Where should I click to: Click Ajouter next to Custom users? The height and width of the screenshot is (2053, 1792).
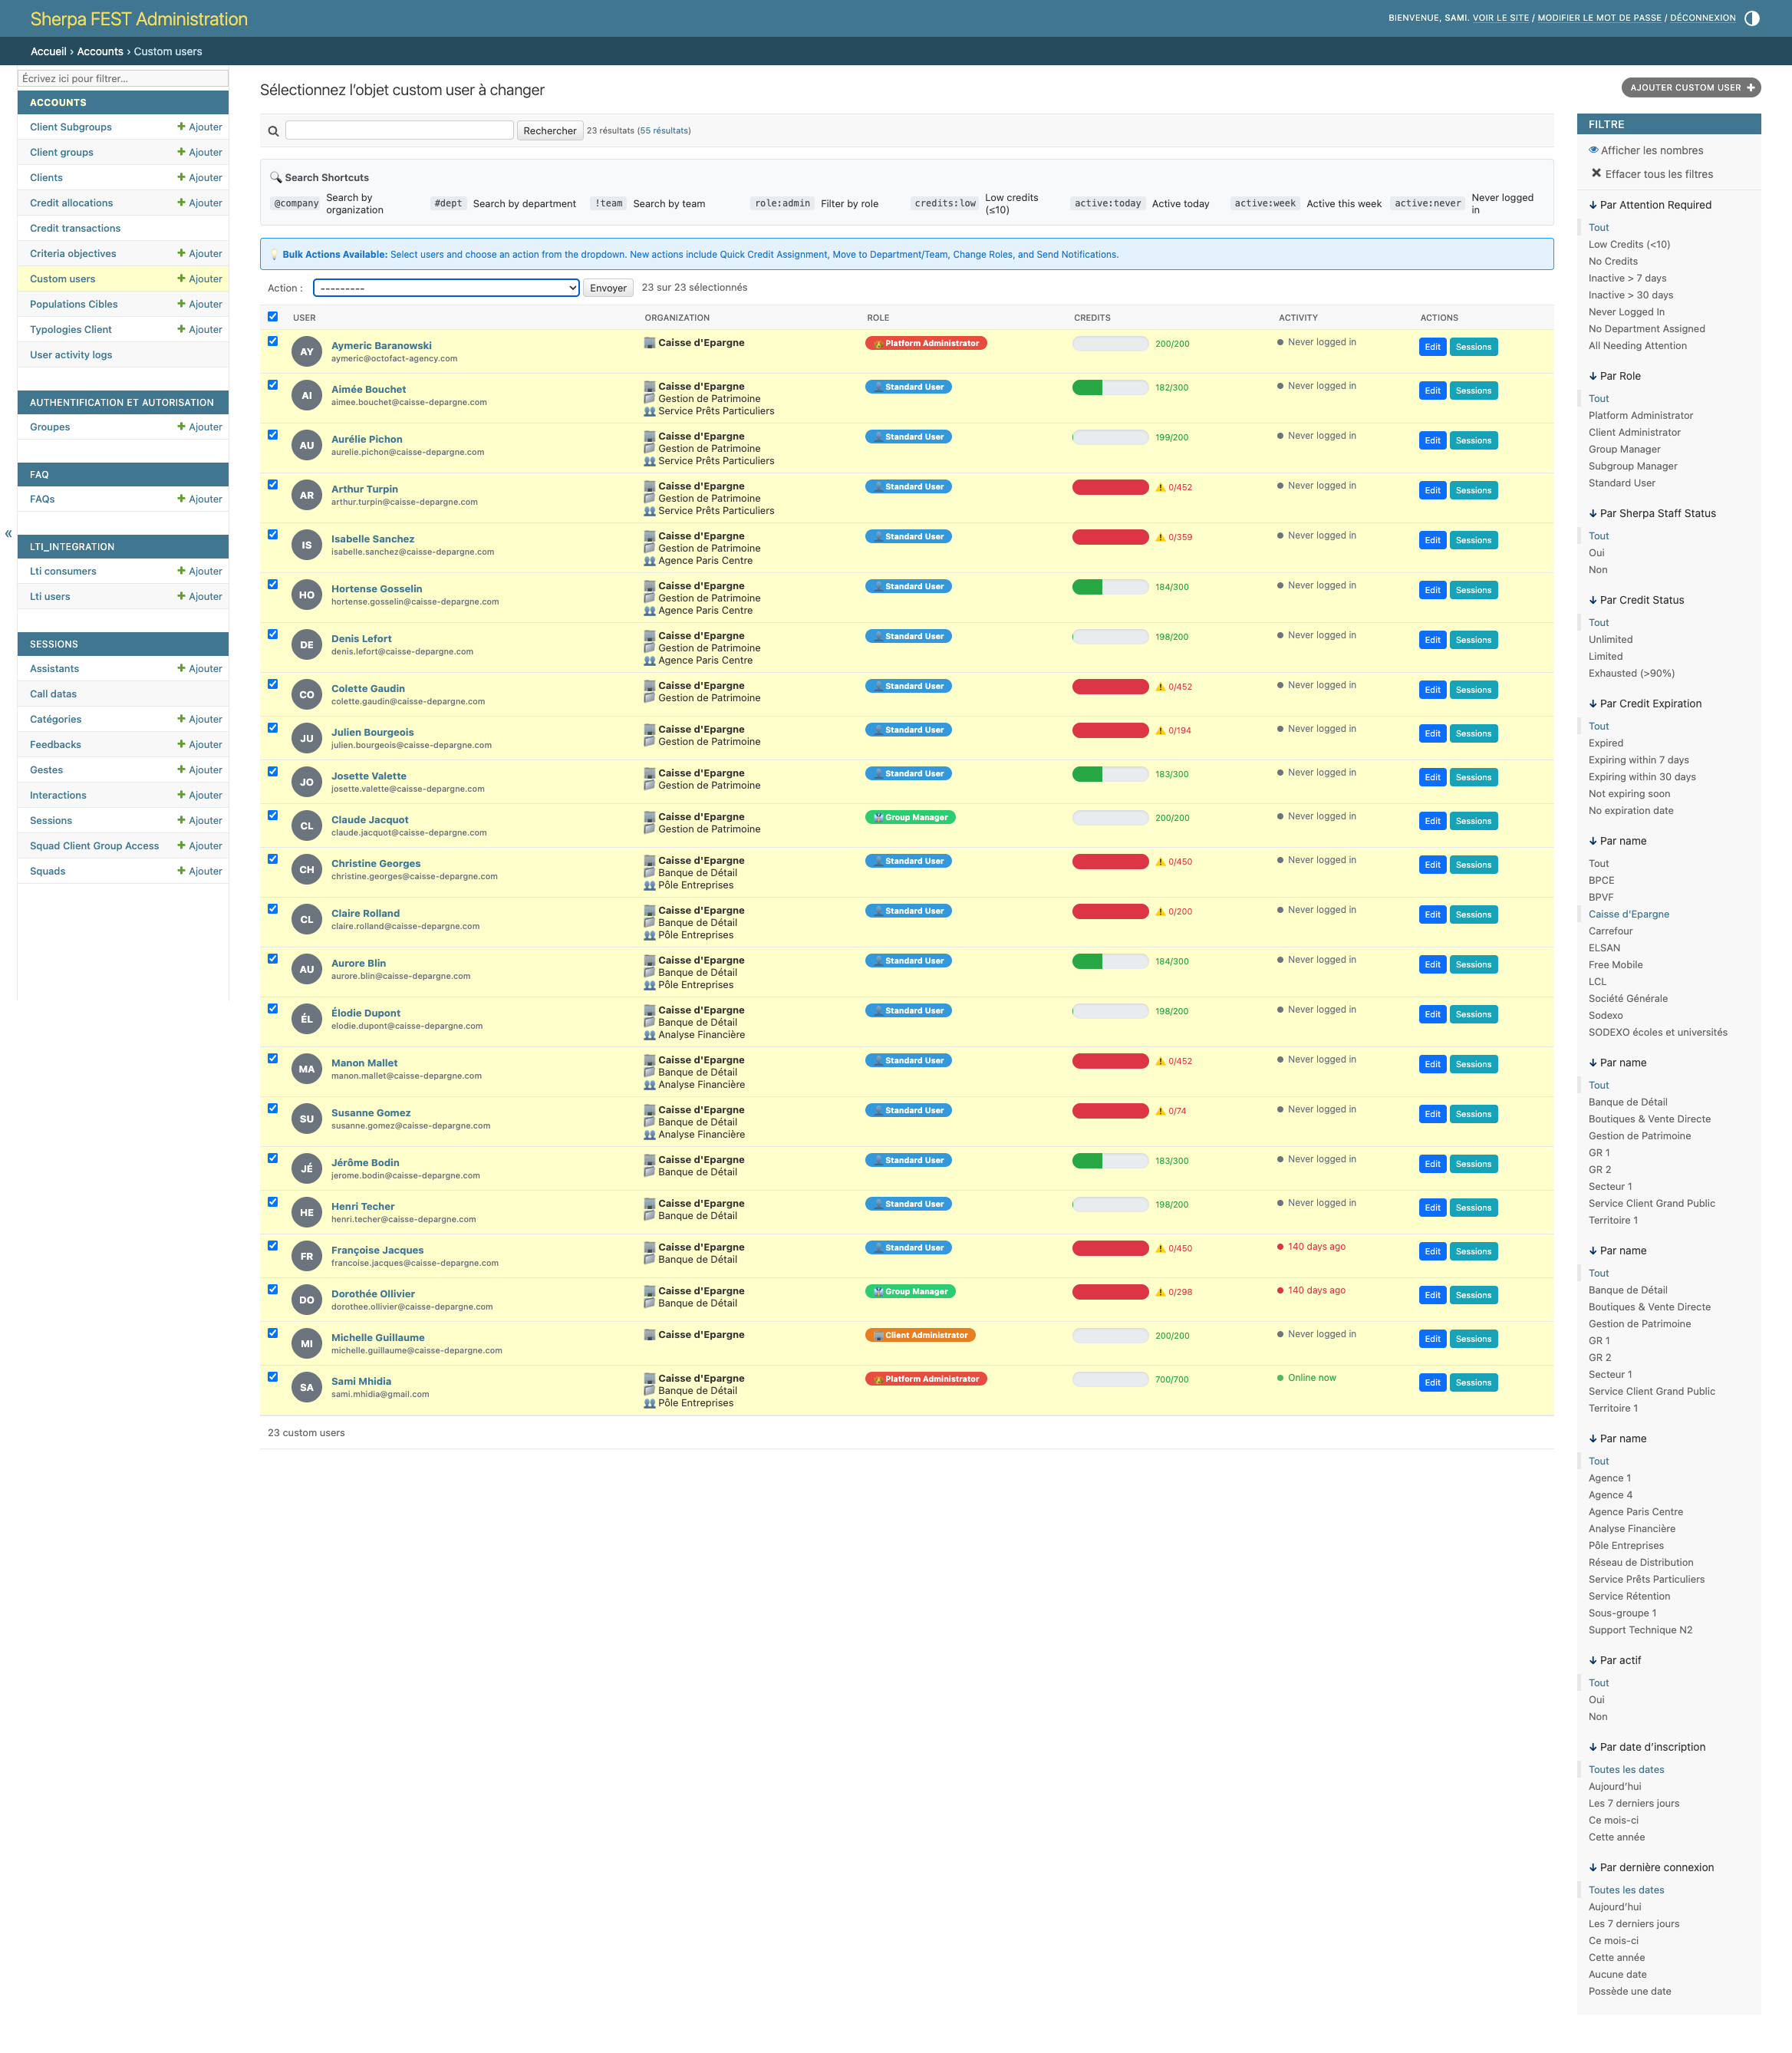(199, 279)
